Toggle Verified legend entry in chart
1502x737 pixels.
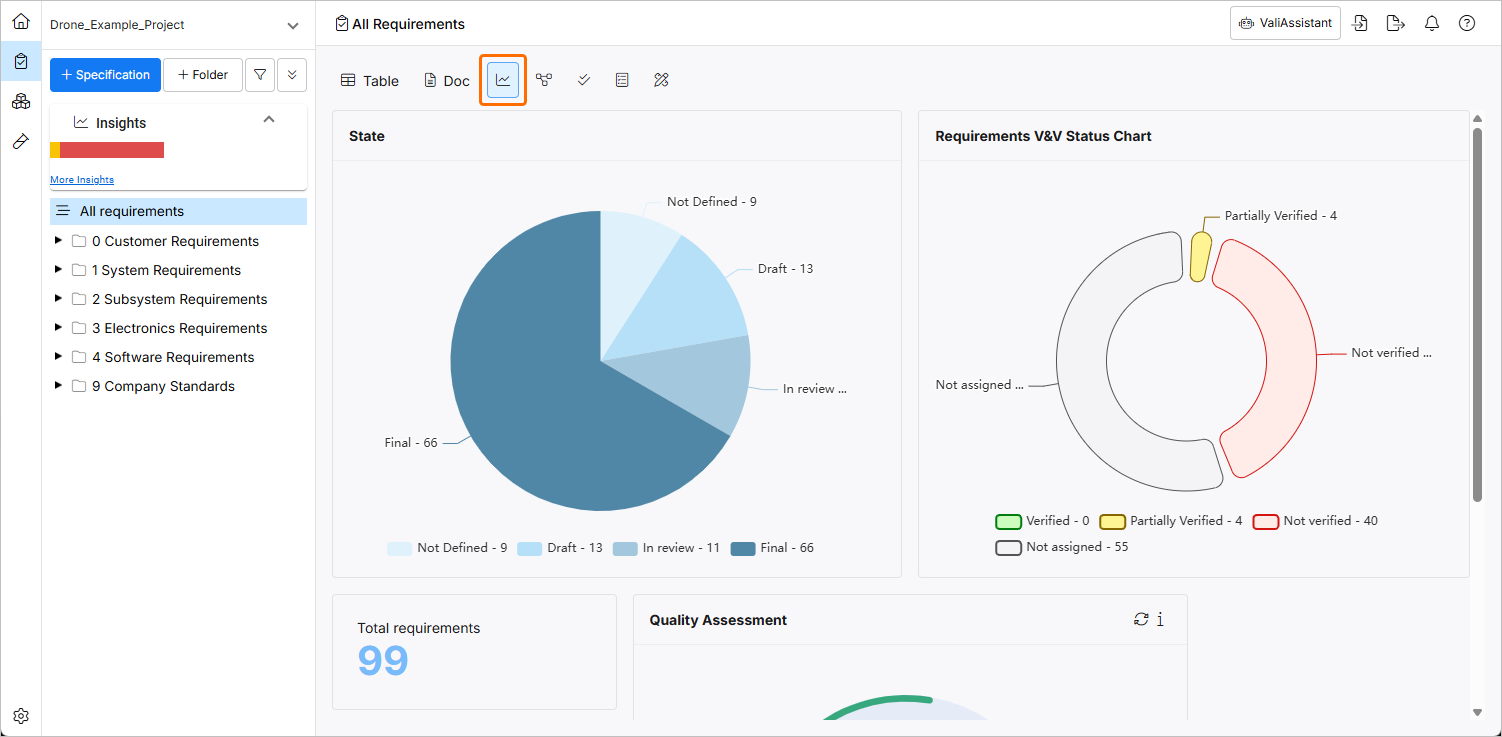coord(1043,521)
